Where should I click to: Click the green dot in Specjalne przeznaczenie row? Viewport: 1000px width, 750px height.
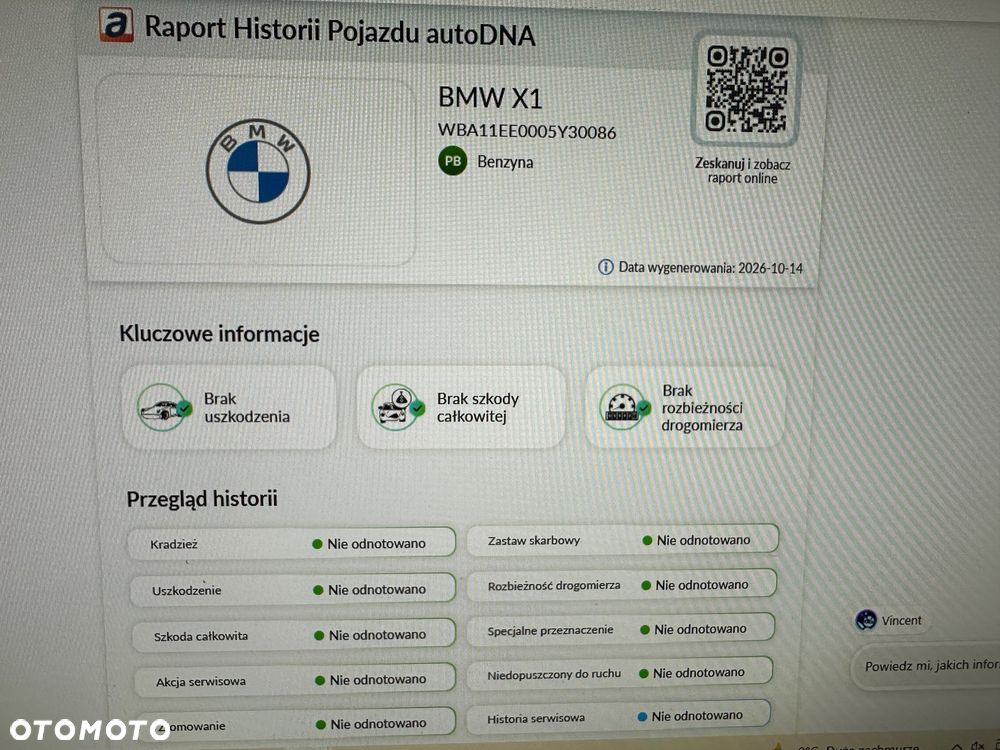[645, 629]
